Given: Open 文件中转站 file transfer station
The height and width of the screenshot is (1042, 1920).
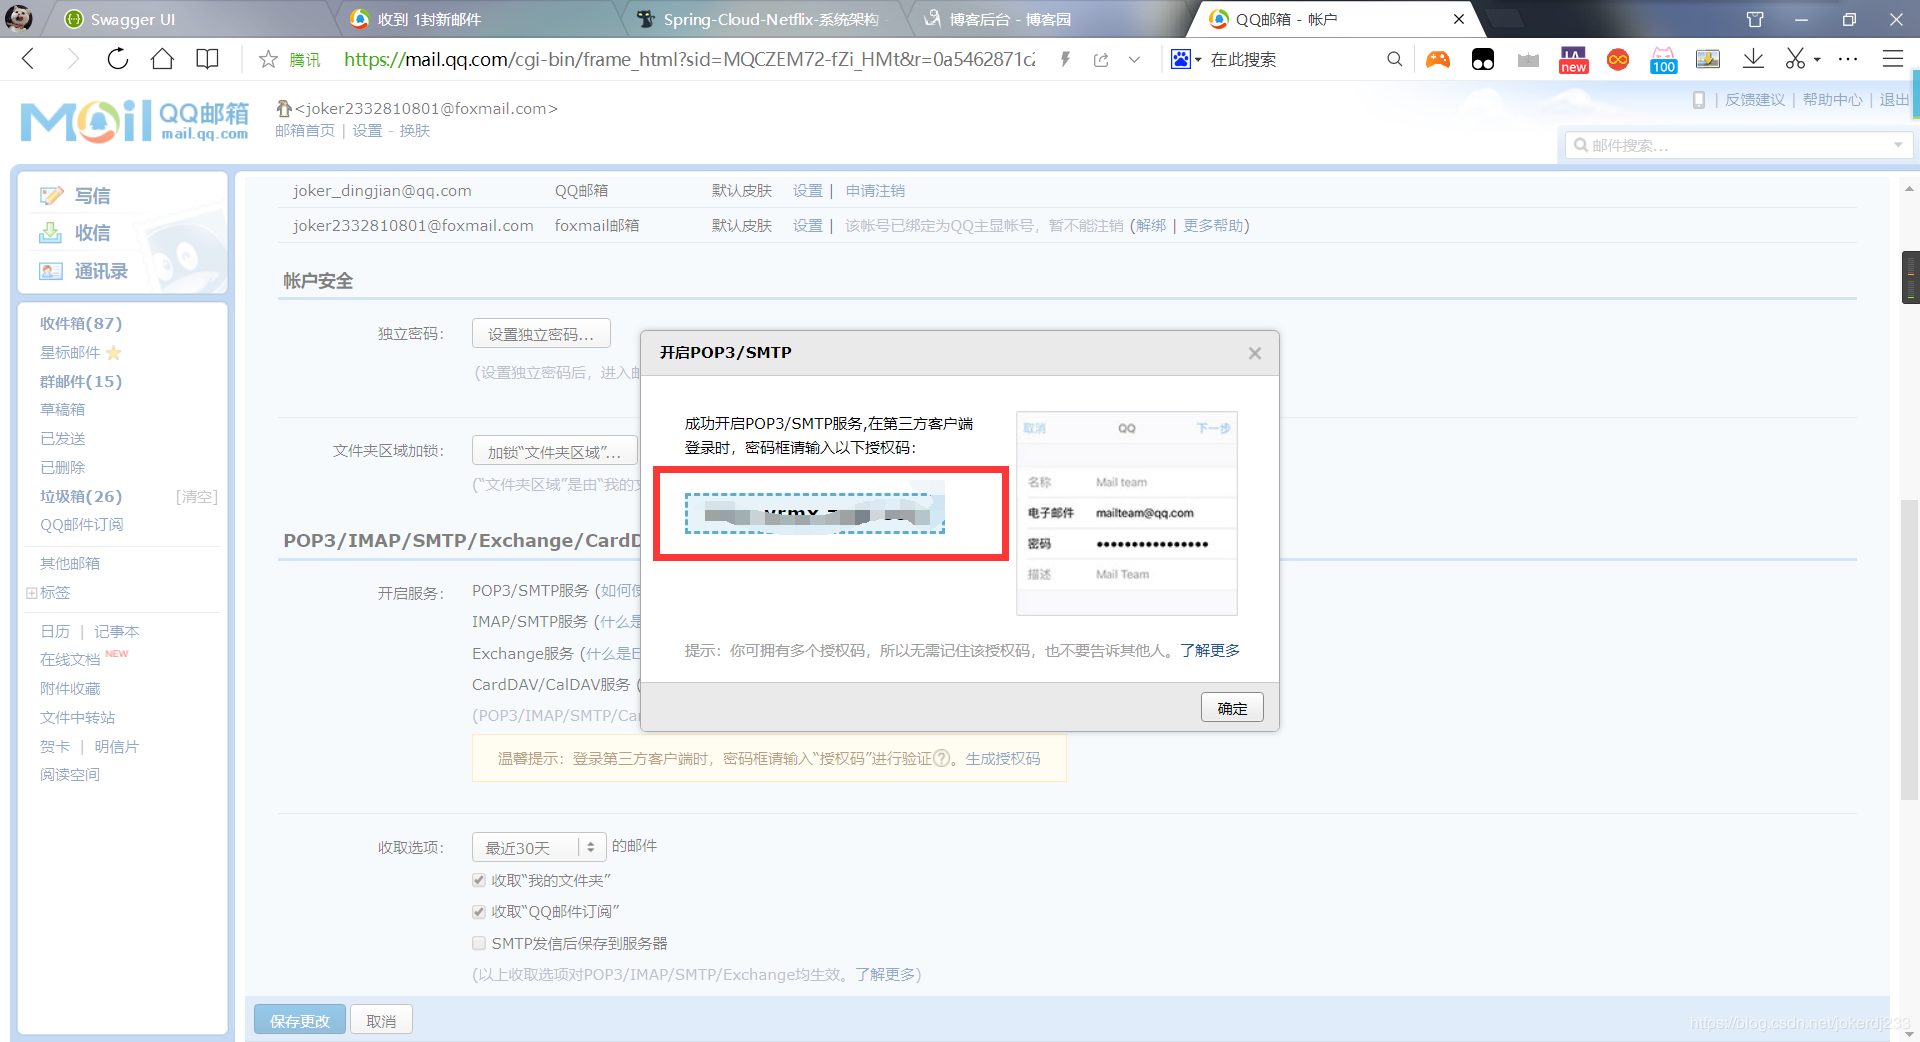Looking at the screenshot, I should click(x=77, y=717).
